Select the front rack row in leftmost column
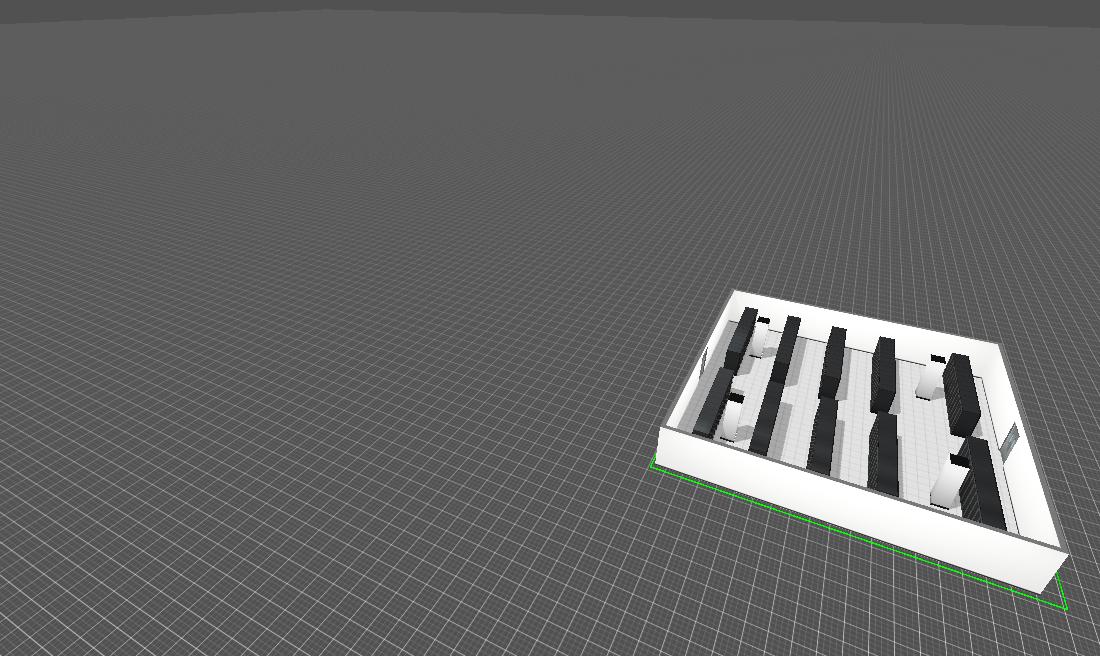 [x=714, y=402]
